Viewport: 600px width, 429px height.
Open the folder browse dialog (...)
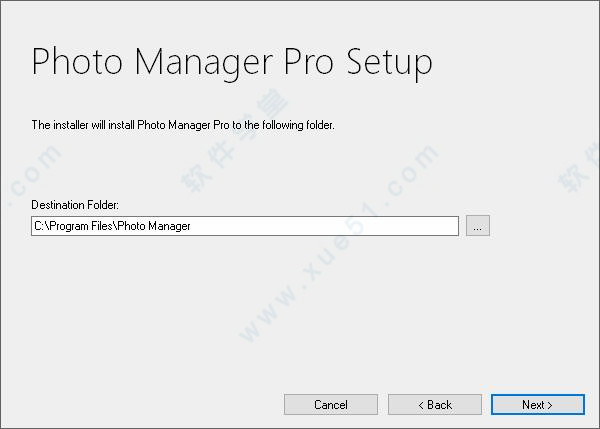478,226
